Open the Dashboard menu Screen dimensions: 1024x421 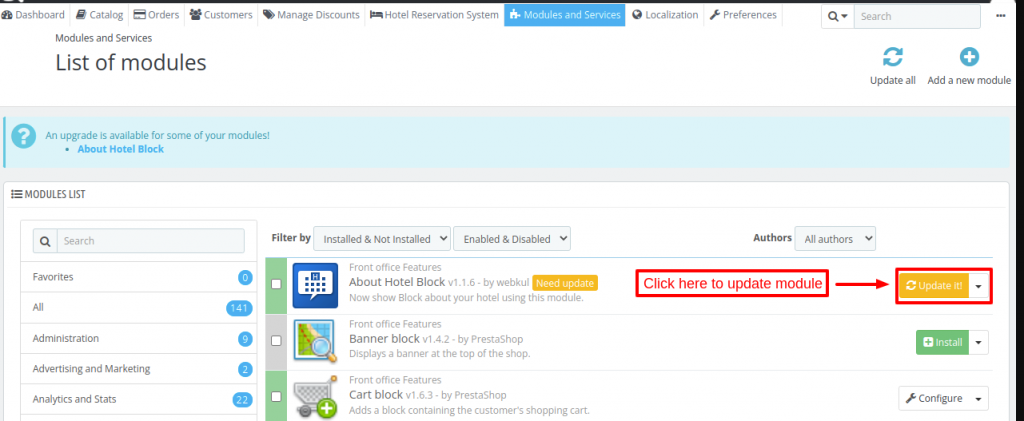coord(33,14)
